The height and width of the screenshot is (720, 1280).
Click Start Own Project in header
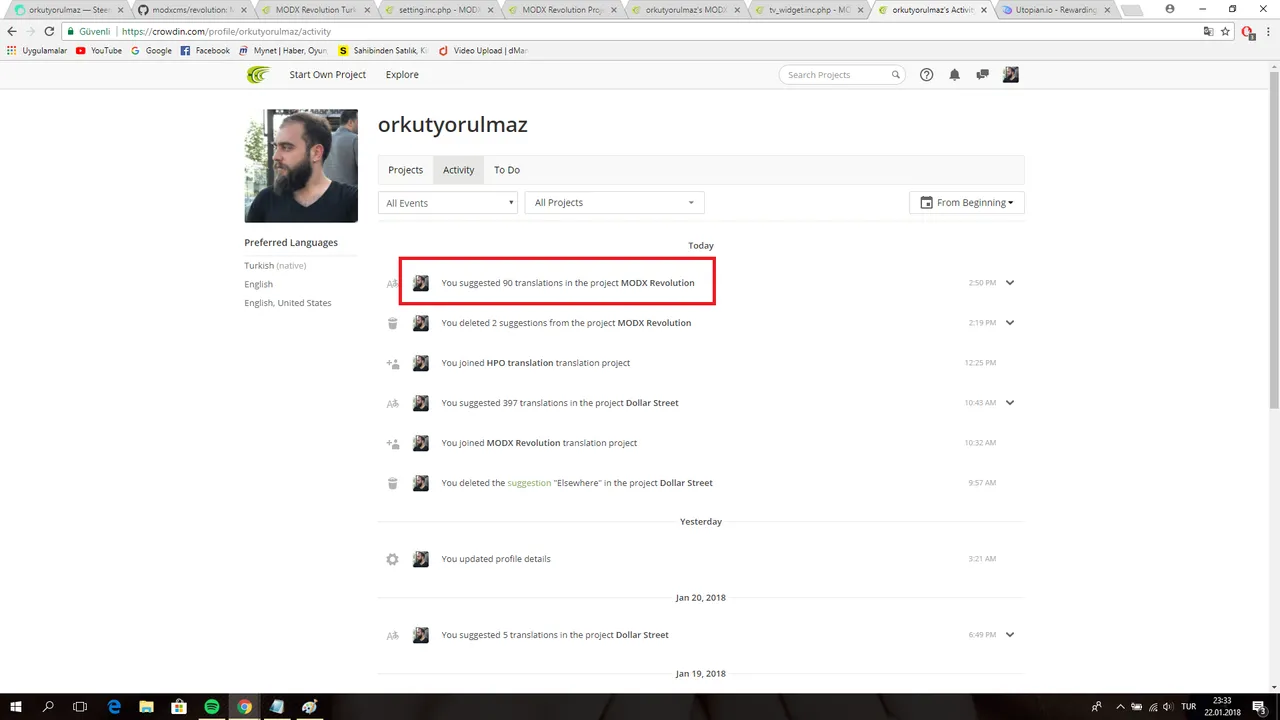point(328,75)
